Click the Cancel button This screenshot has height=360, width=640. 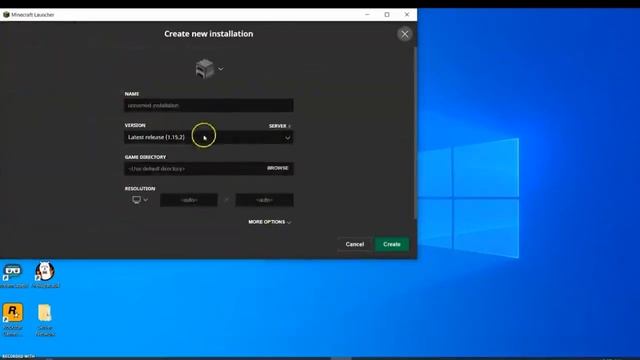tap(355, 244)
